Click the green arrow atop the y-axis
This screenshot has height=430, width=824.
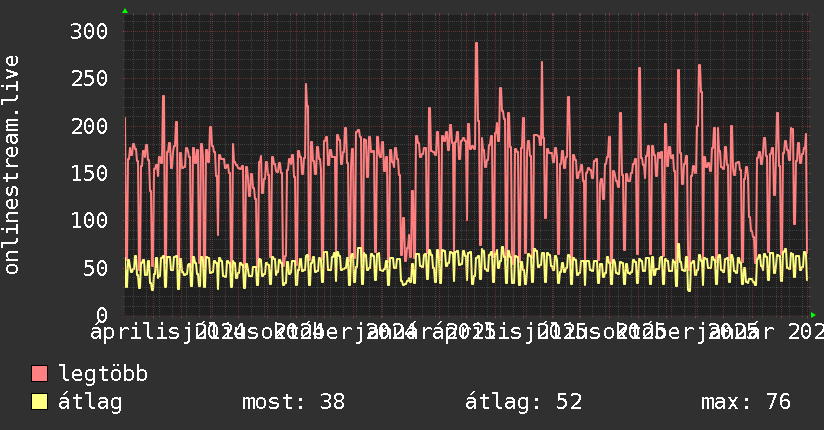[125, 11]
